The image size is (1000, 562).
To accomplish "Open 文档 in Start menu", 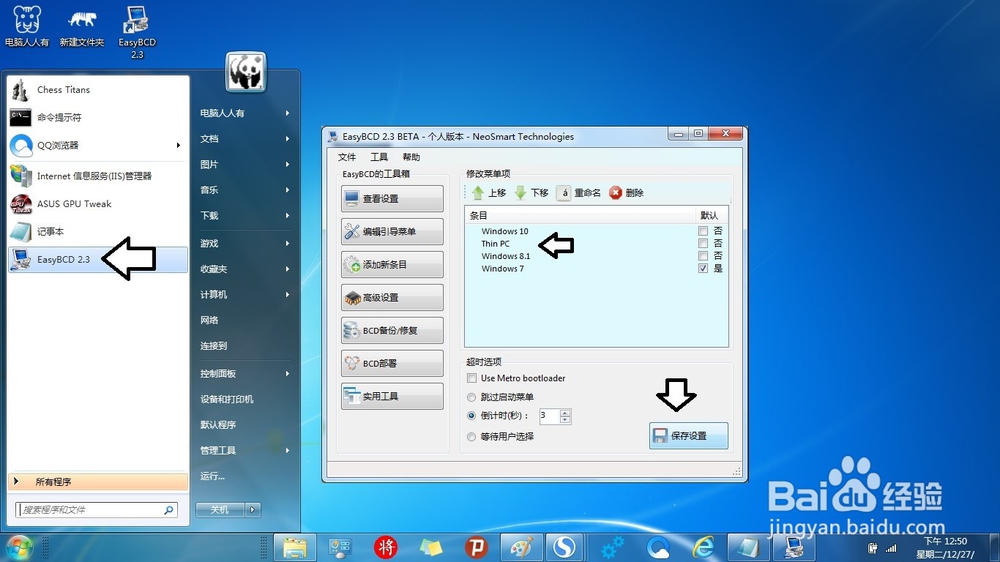I will tap(246, 138).
